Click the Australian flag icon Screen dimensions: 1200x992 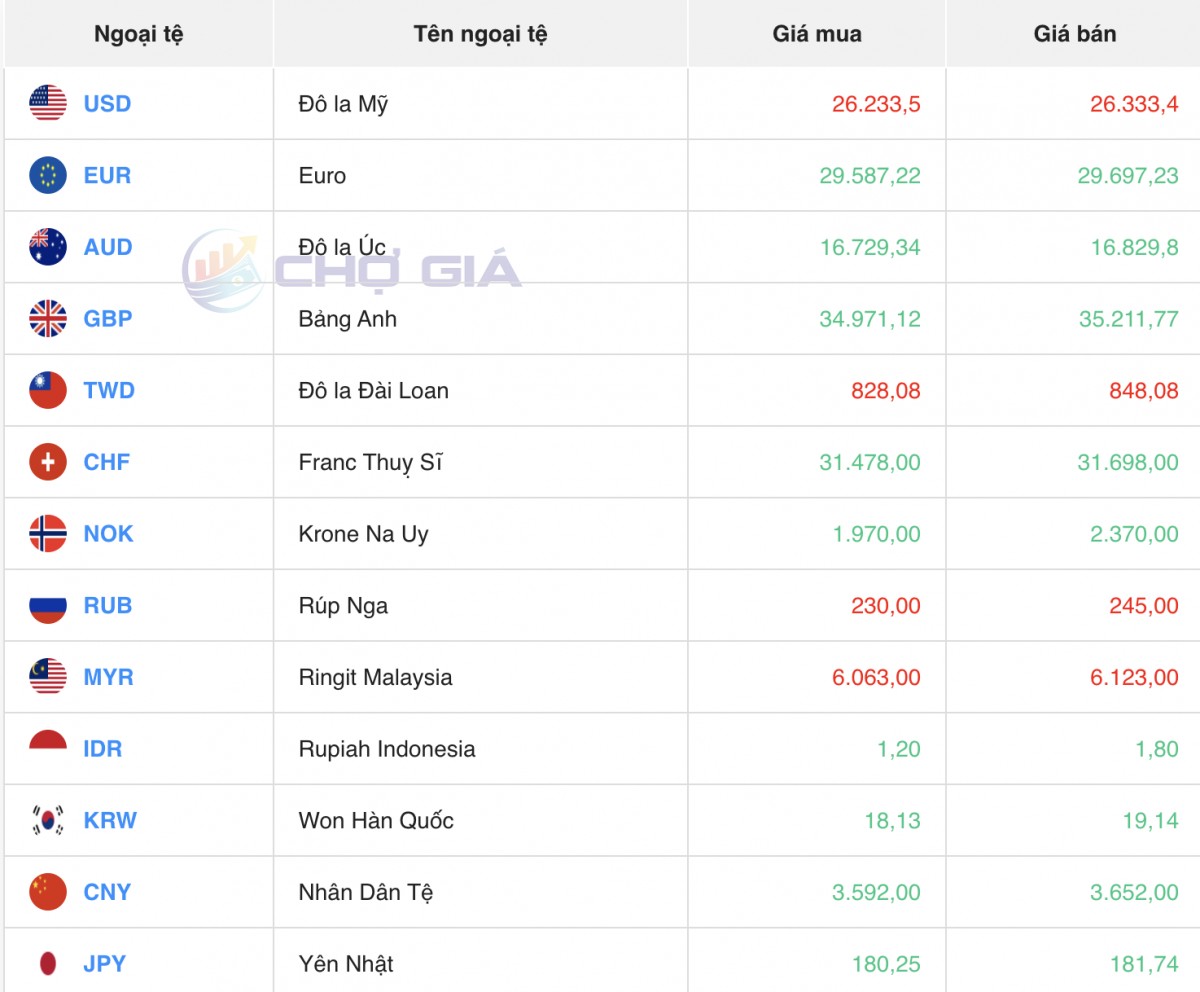(48, 247)
